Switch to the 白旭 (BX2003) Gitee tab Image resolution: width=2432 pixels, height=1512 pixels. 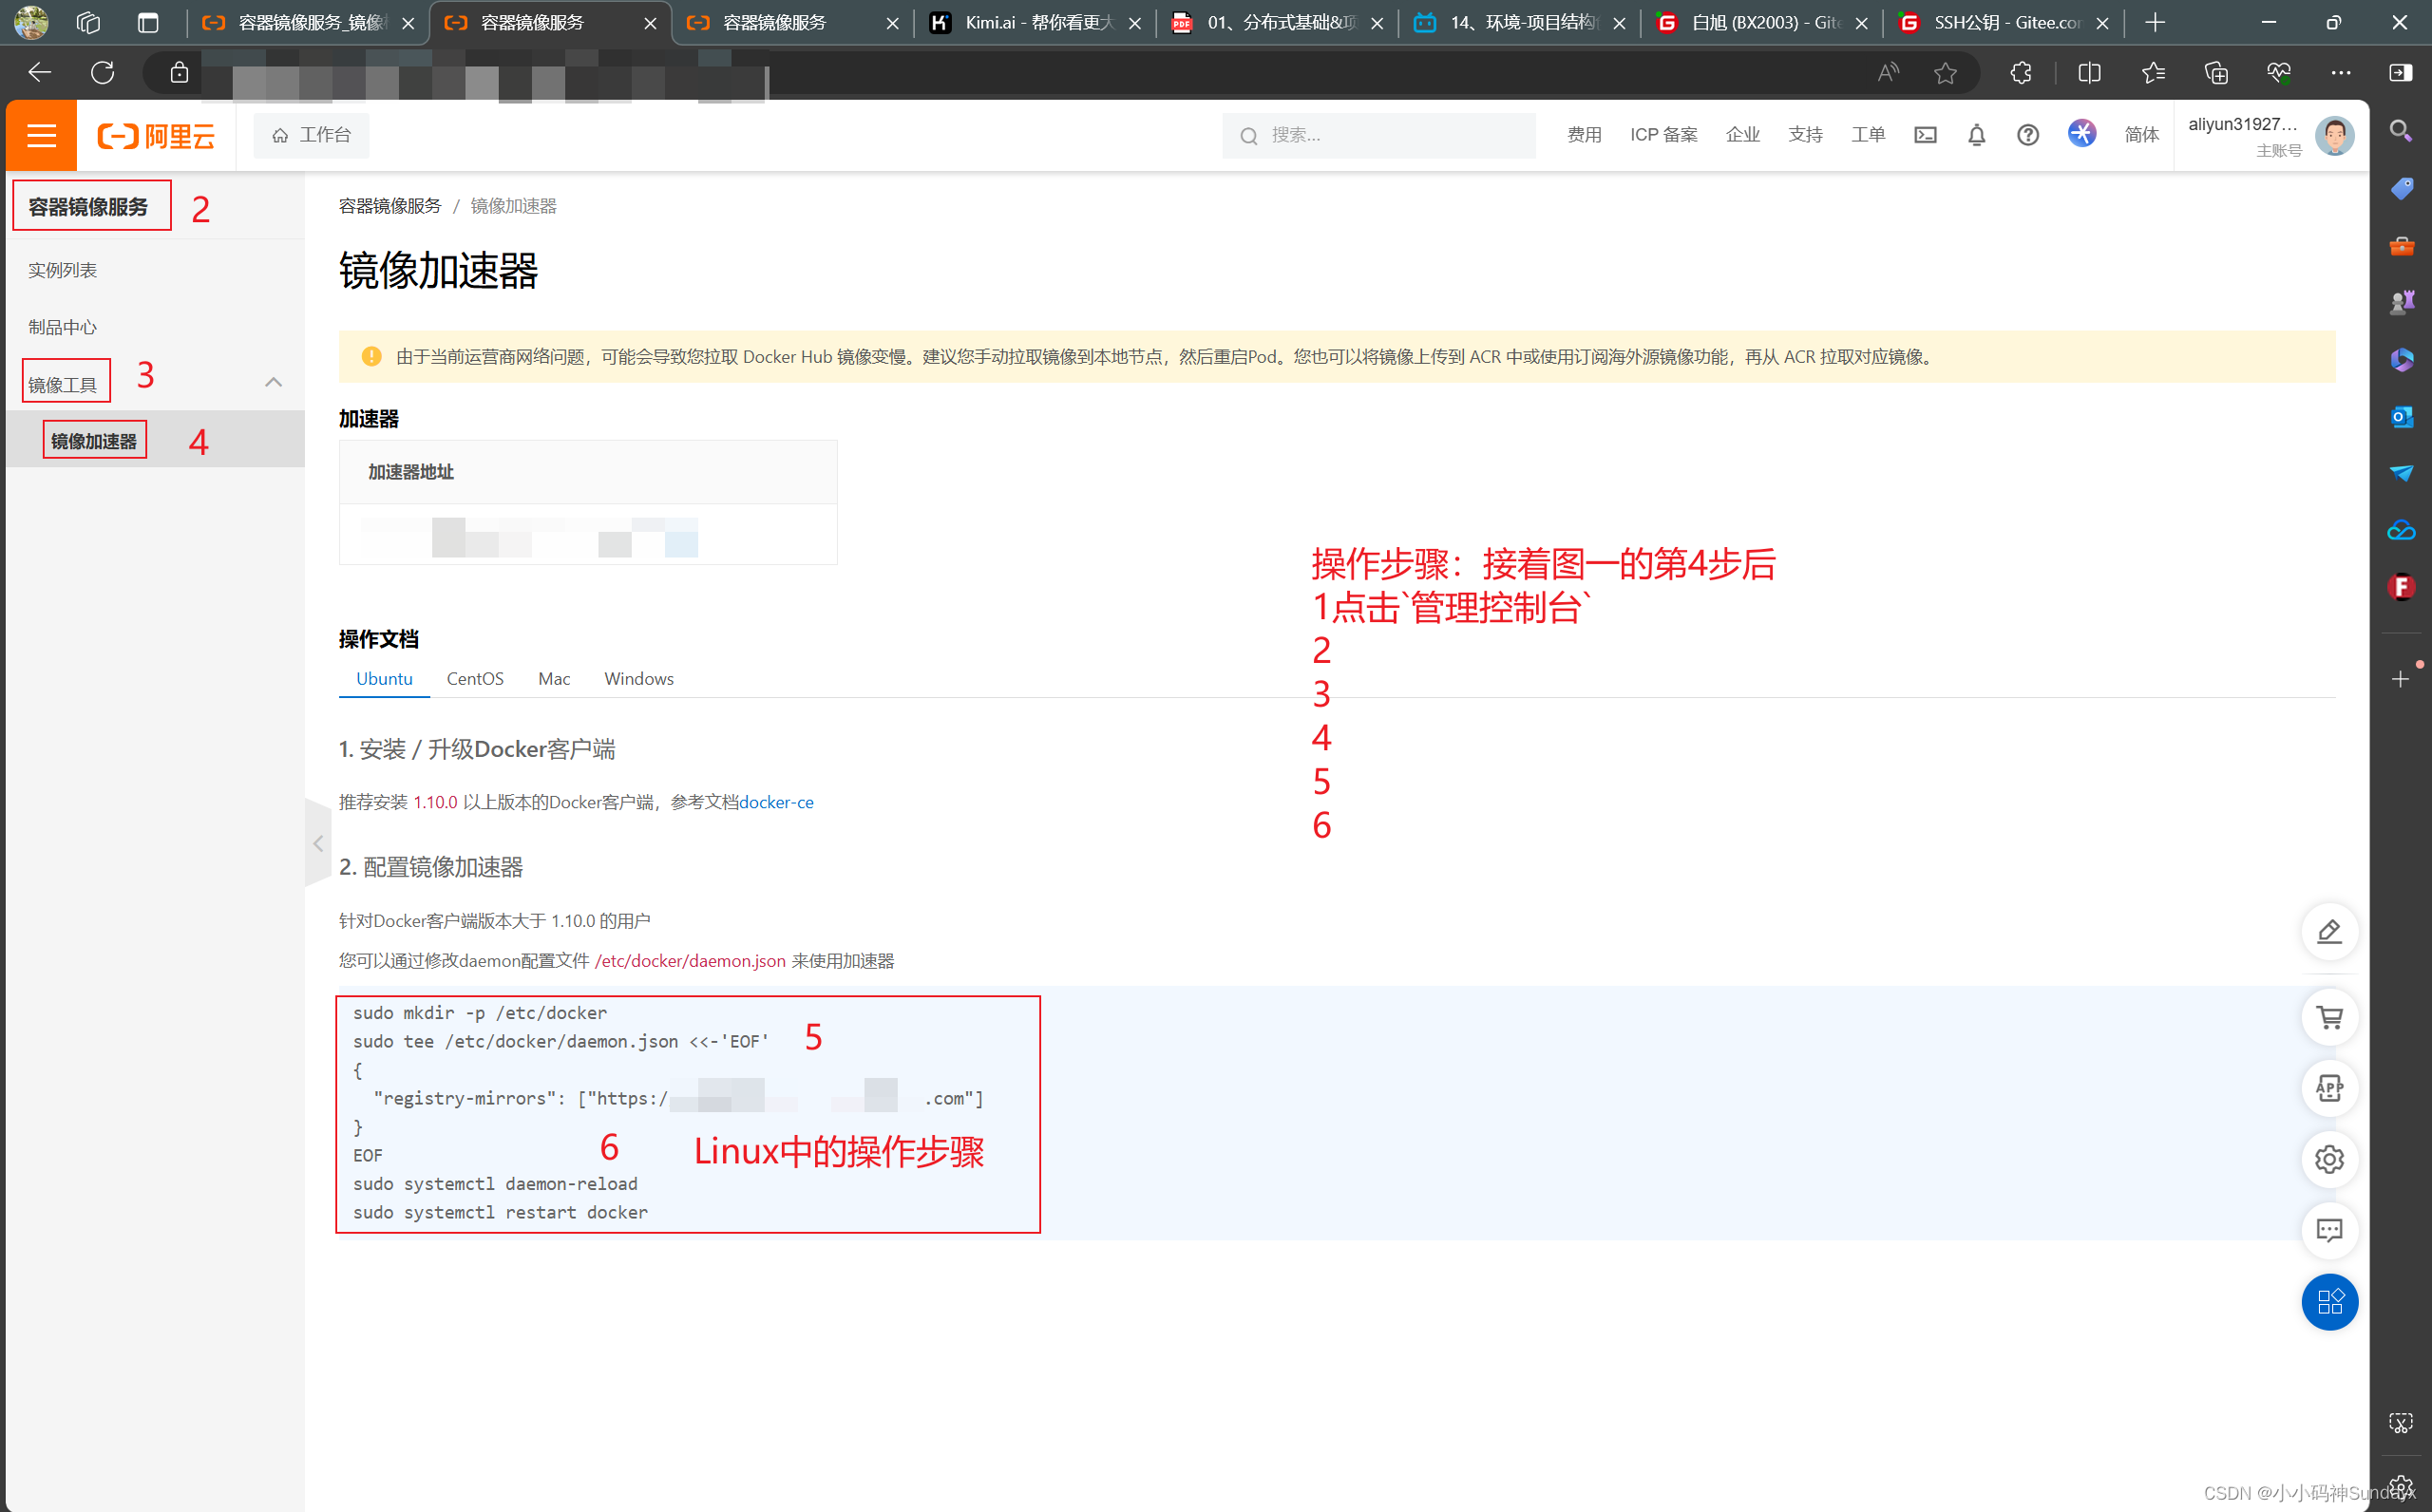pyautogui.click(x=1762, y=22)
